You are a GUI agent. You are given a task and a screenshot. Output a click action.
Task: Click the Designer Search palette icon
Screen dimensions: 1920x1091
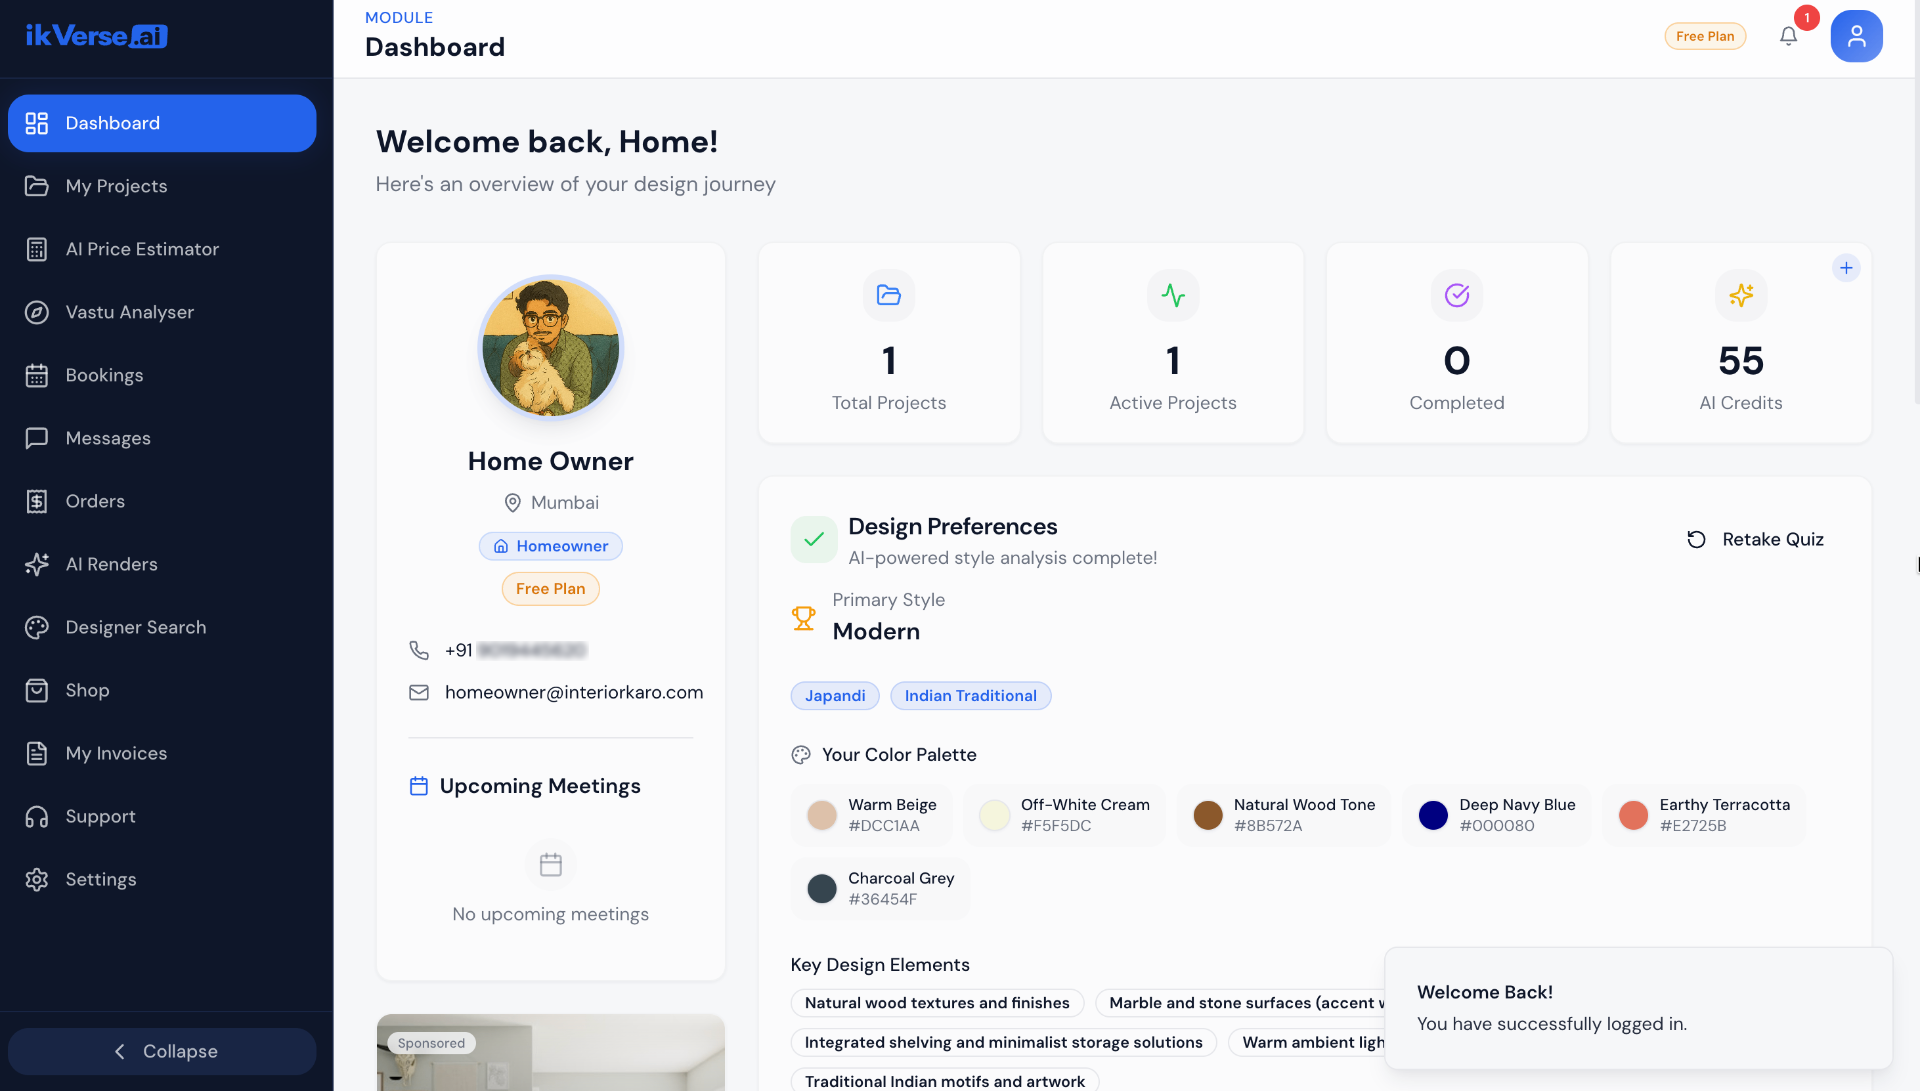pos(37,627)
